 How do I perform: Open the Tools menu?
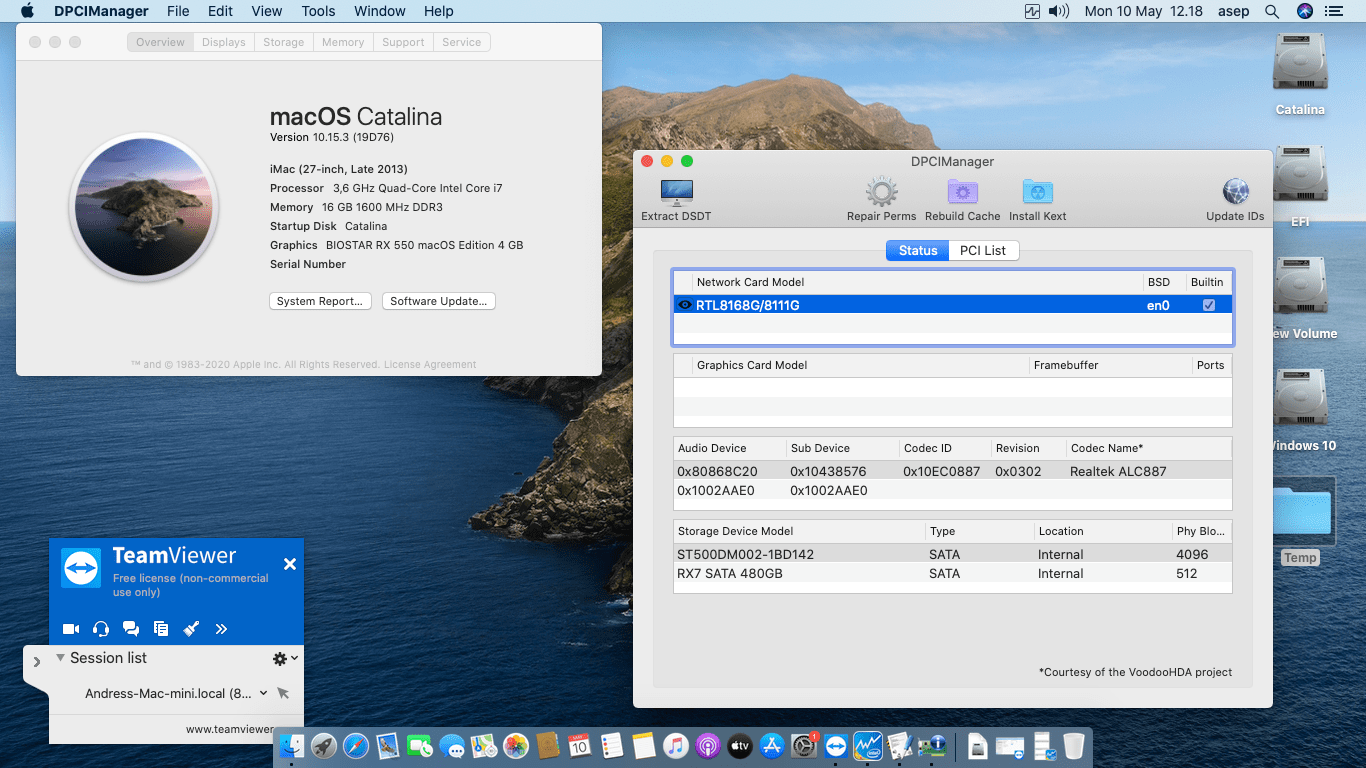point(318,11)
